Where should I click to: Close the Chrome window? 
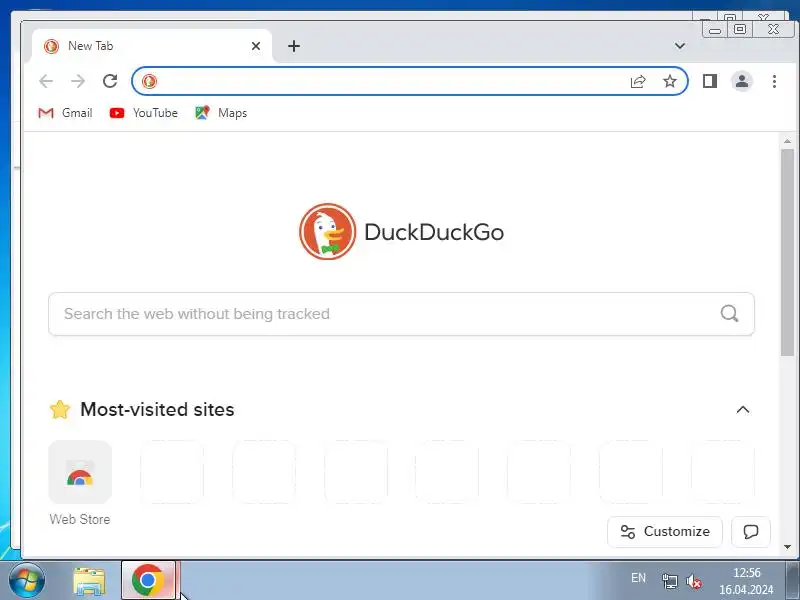[773, 30]
